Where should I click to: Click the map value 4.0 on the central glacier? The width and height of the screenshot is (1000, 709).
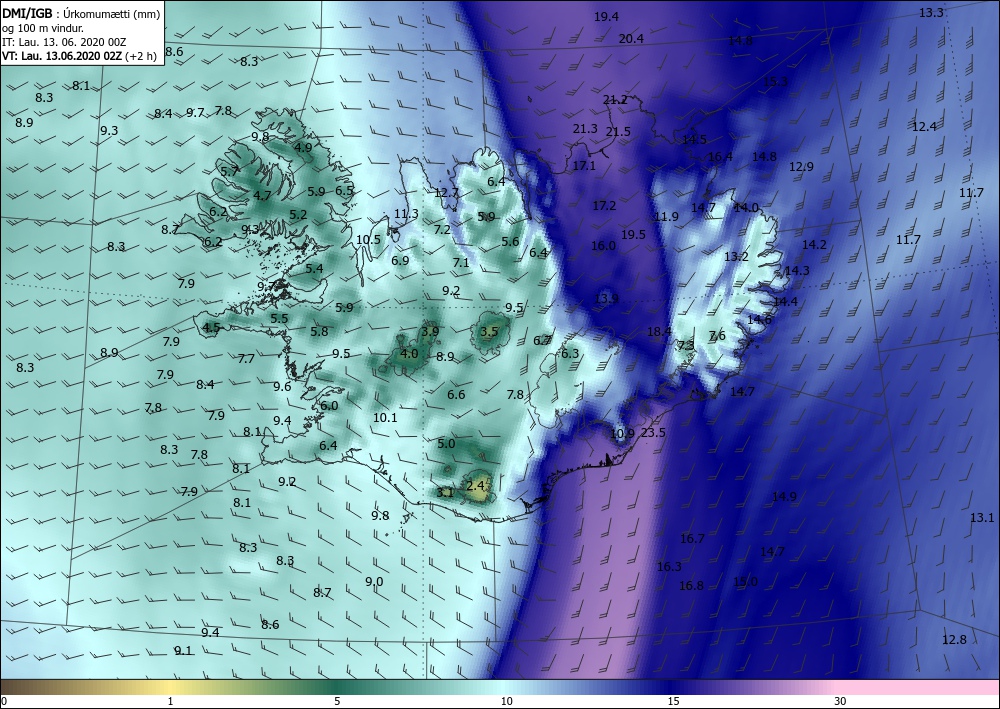[x=409, y=354]
